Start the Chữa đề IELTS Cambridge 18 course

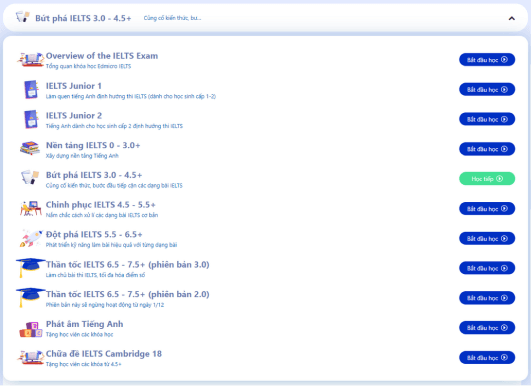point(487,358)
